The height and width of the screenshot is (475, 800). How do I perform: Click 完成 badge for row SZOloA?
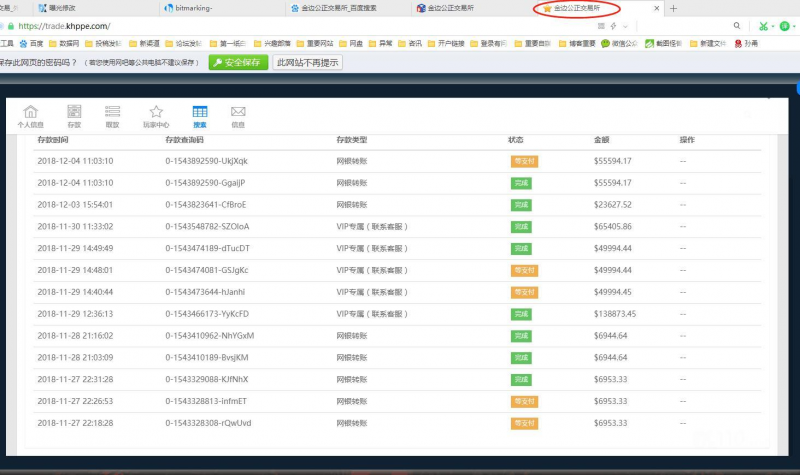[521, 227]
